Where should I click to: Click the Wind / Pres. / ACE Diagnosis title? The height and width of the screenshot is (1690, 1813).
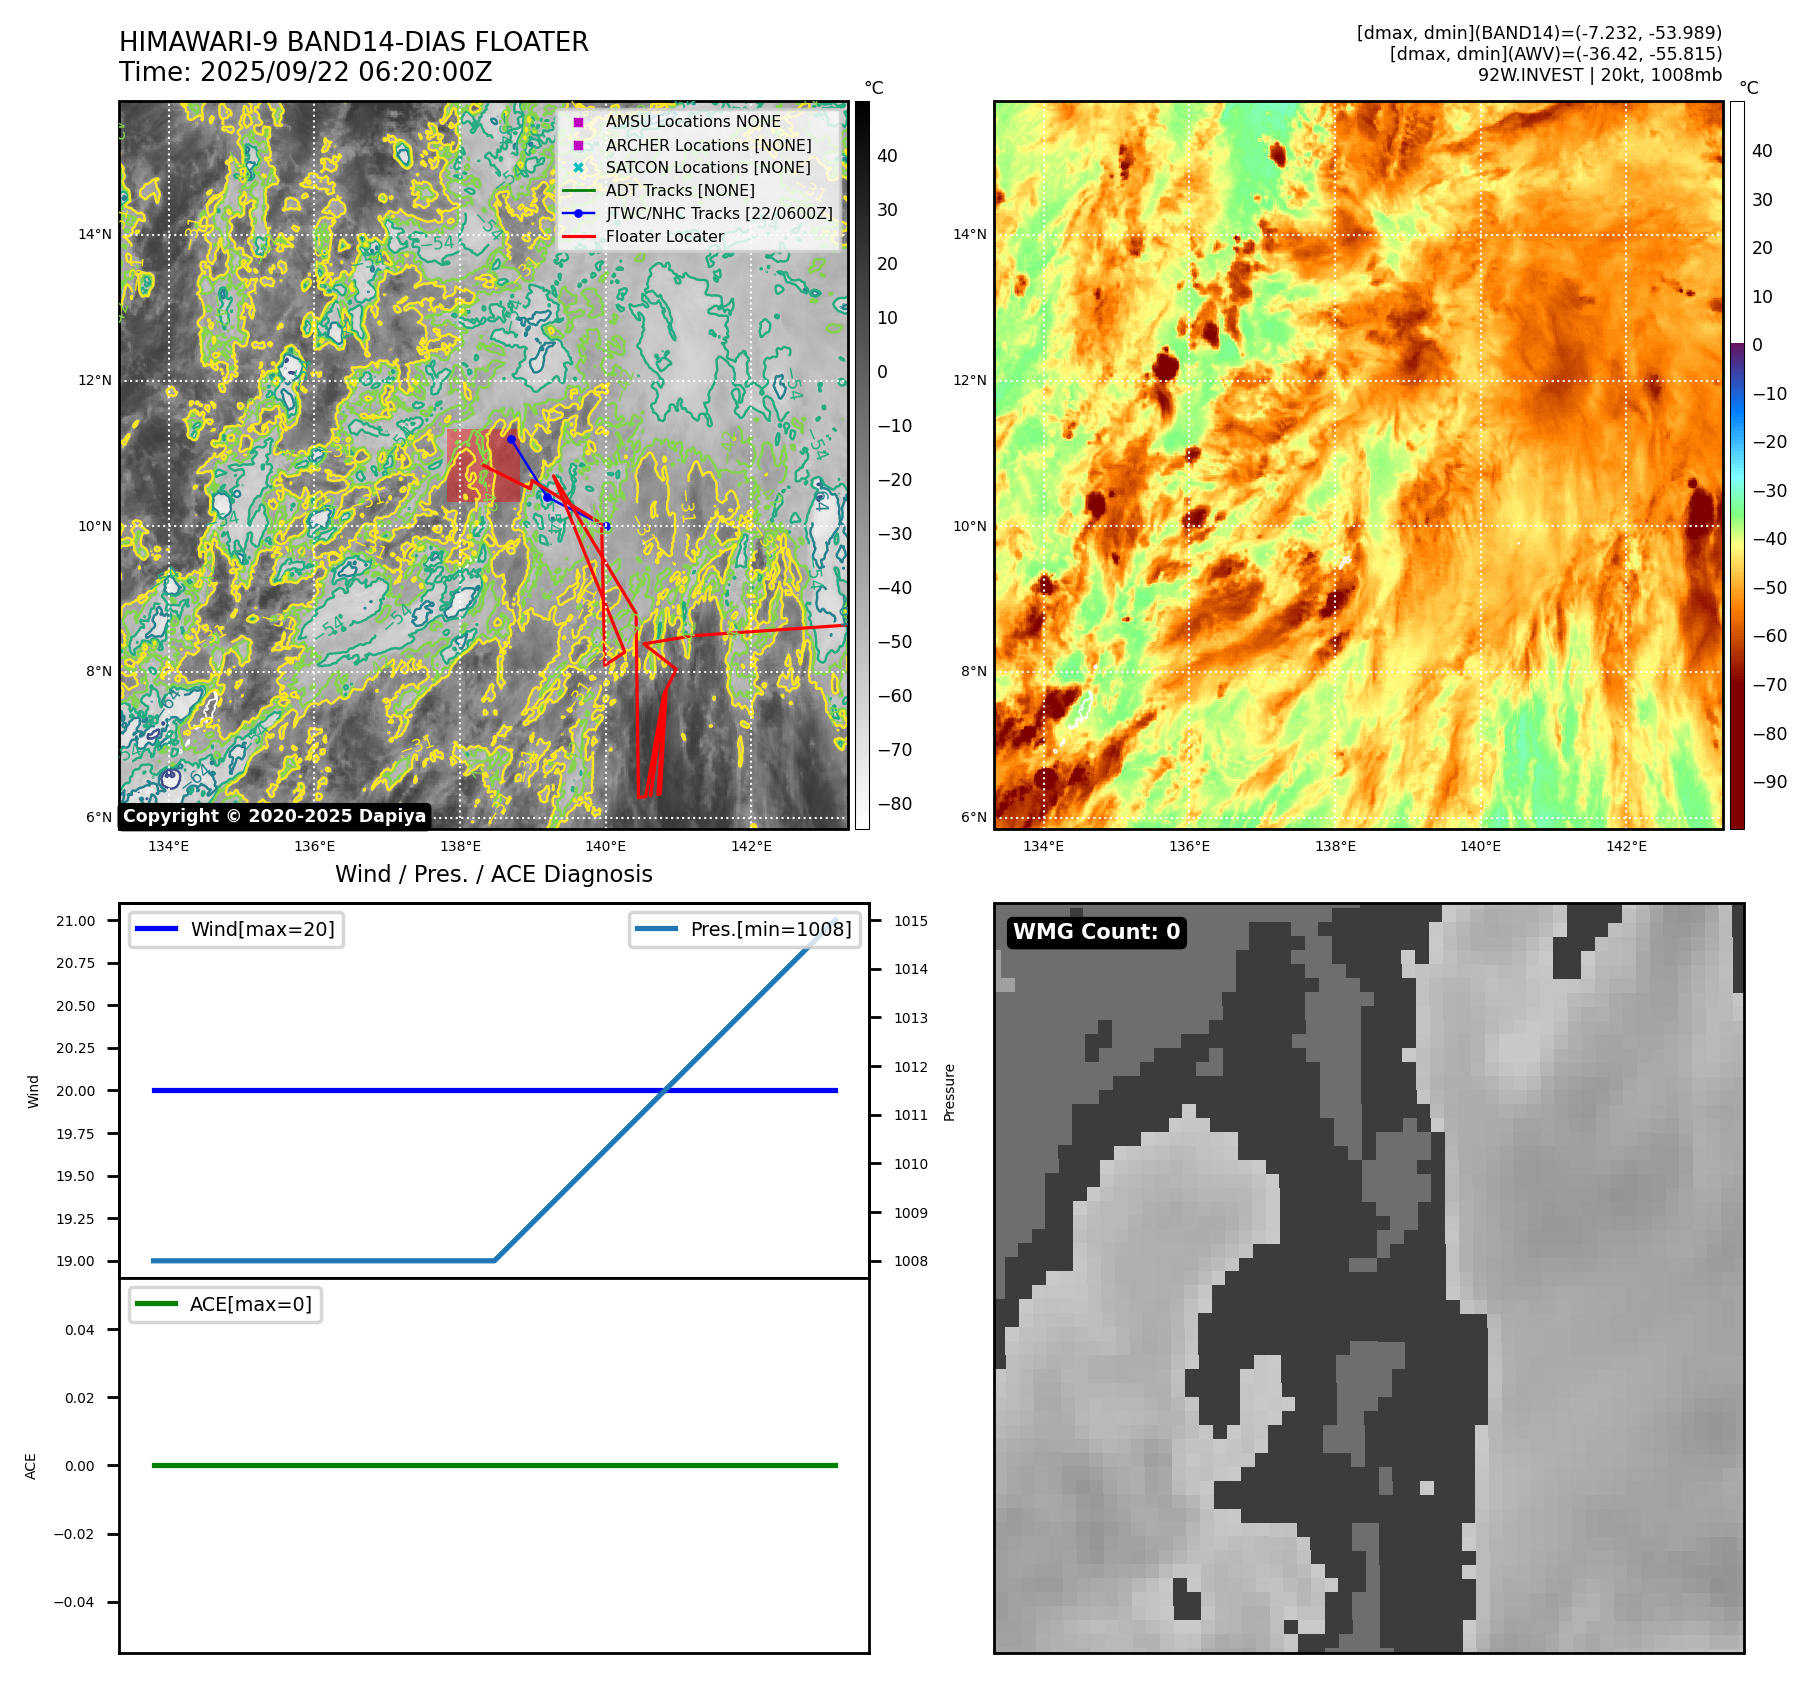pos(494,874)
